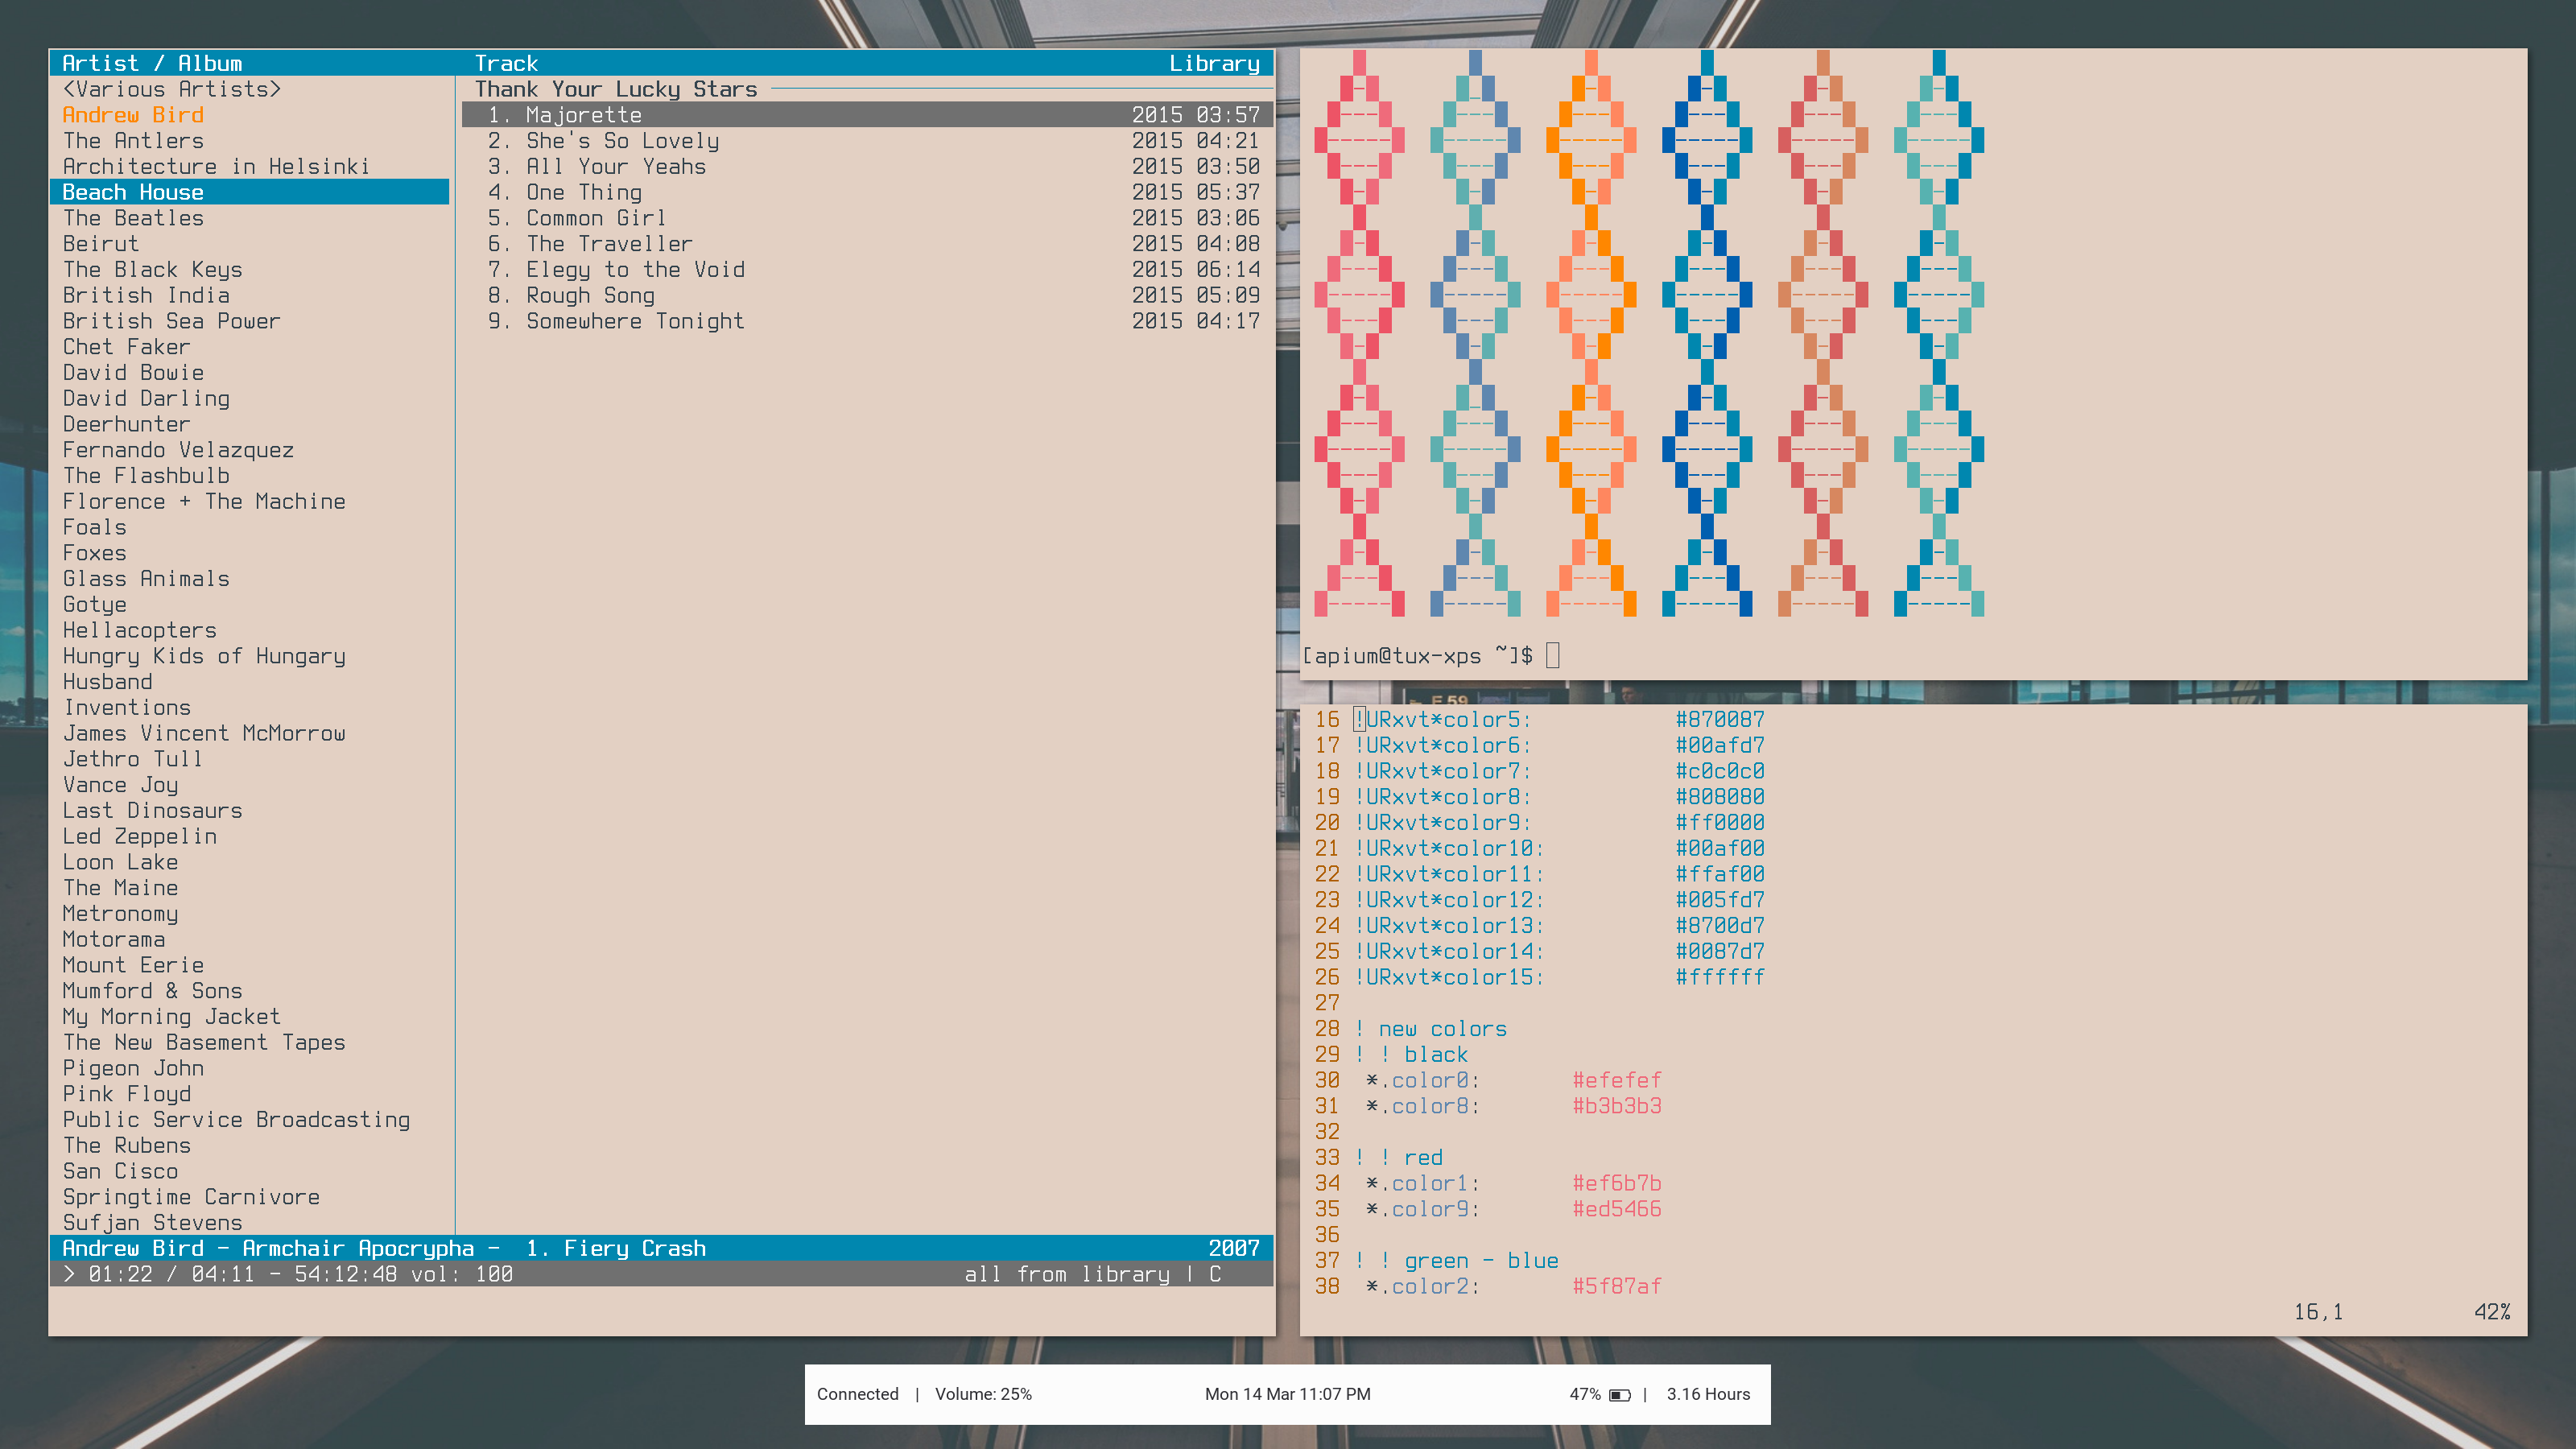Click the battery icon in status bar
Image resolution: width=2576 pixels, height=1449 pixels.
[1620, 1395]
